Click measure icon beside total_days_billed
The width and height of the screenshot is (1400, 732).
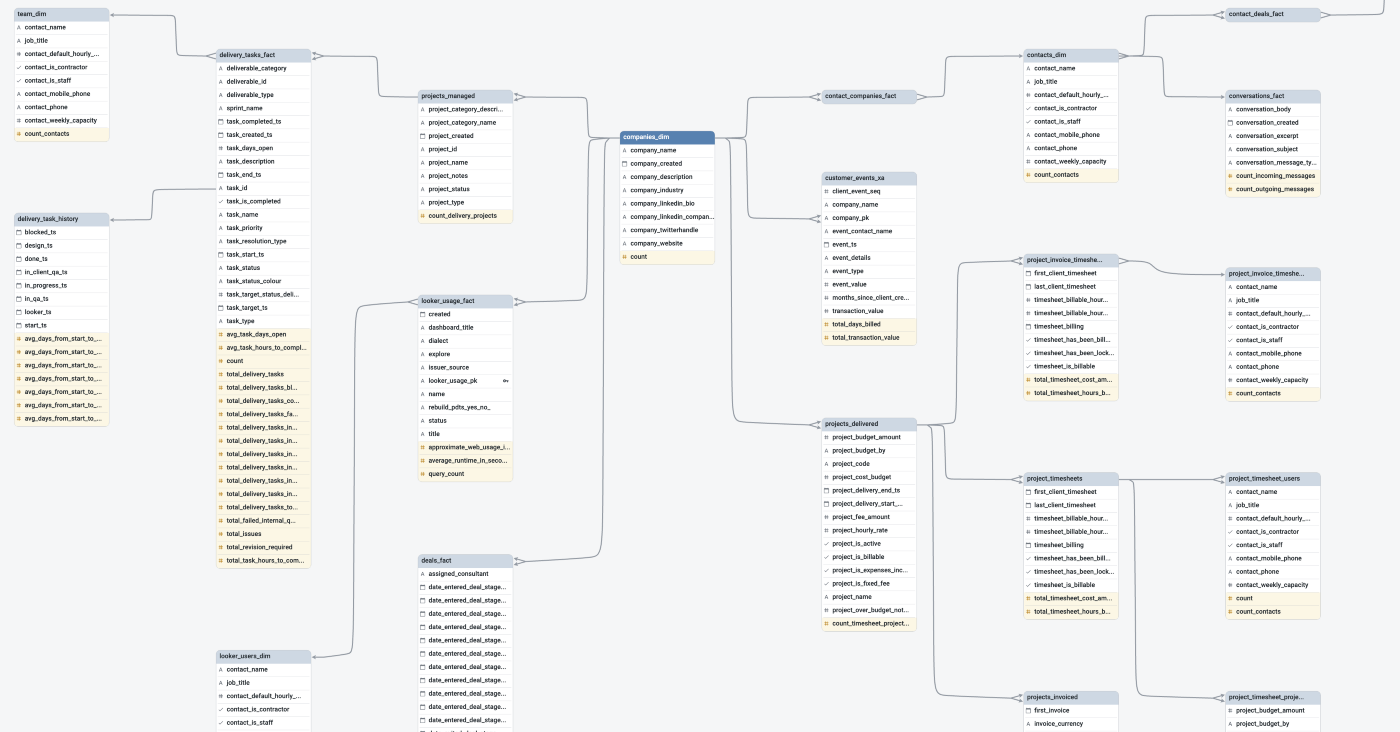point(826,324)
